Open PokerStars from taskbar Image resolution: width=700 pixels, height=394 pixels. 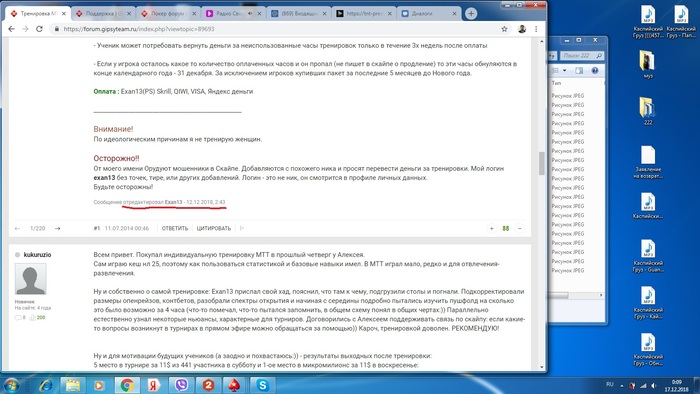tap(235, 385)
